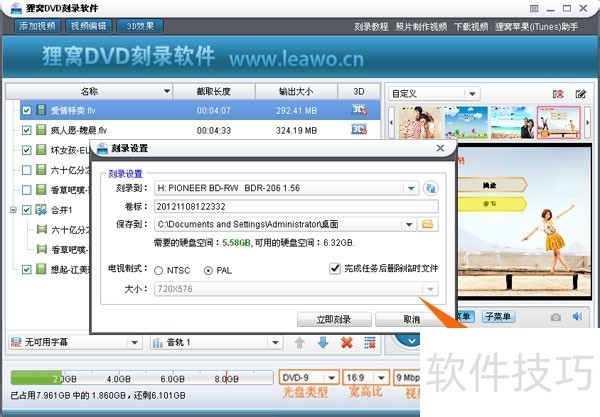Screen dimensions: 600x417
Task: Select the 00:04:33 duration cell
Action: click(x=214, y=130)
